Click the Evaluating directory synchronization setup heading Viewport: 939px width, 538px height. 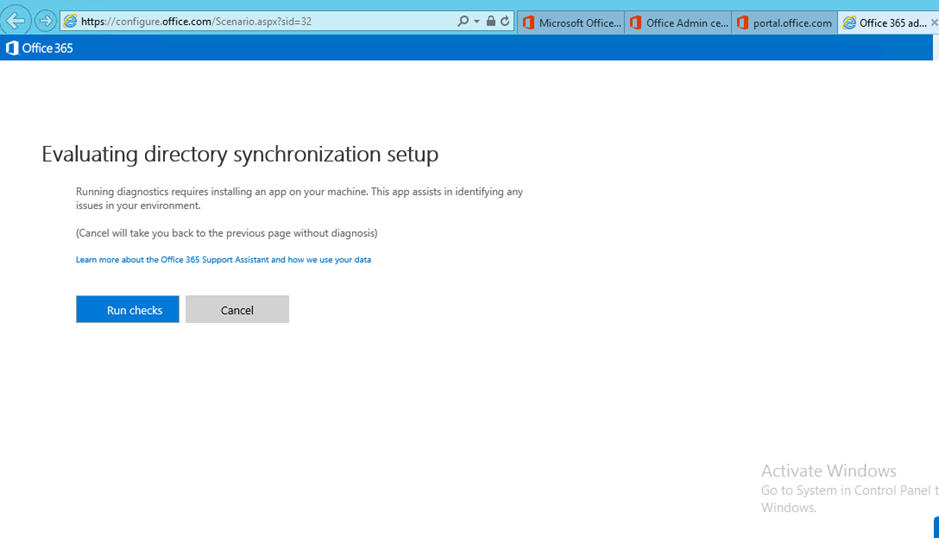[240, 154]
